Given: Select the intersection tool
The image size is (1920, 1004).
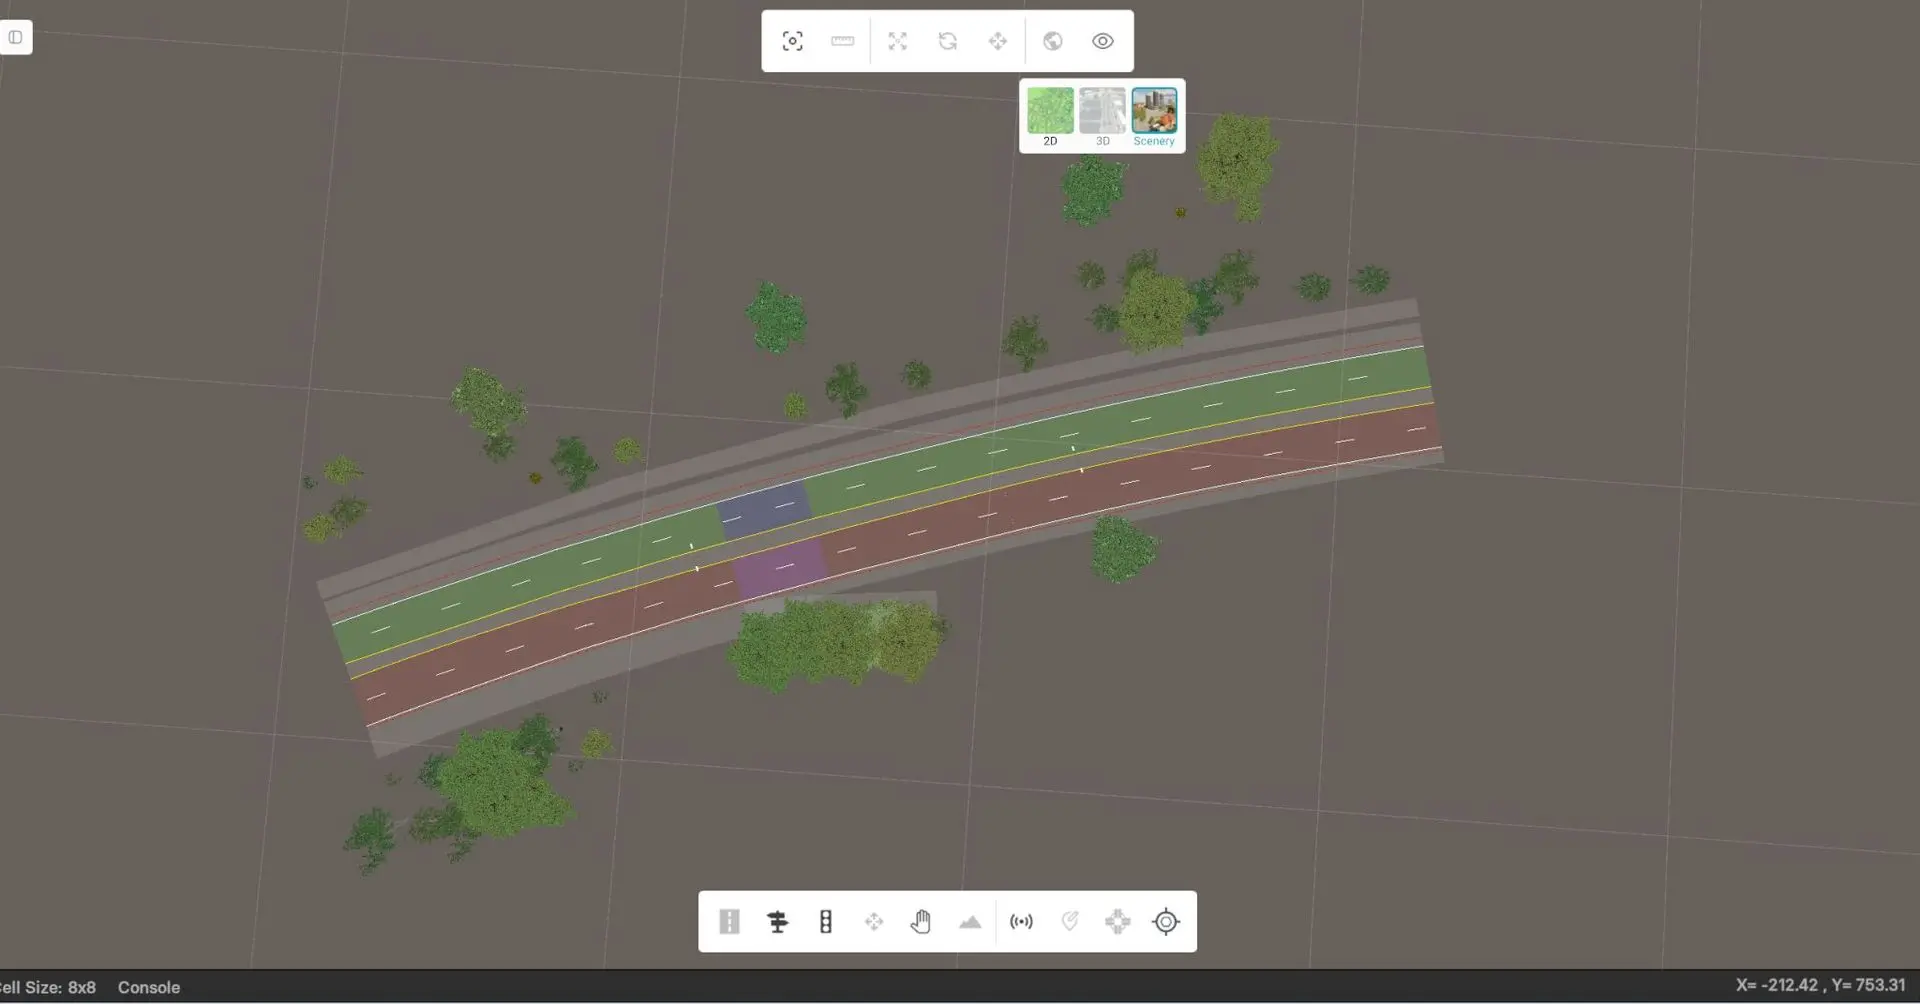Looking at the screenshot, I should [1117, 921].
